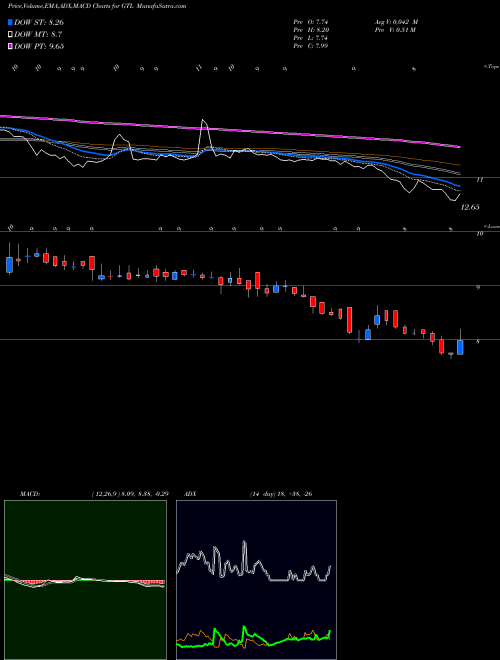Click the 9 price axis label
Screen dimensions: 500x660
pyautogui.click(x=478, y=287)
